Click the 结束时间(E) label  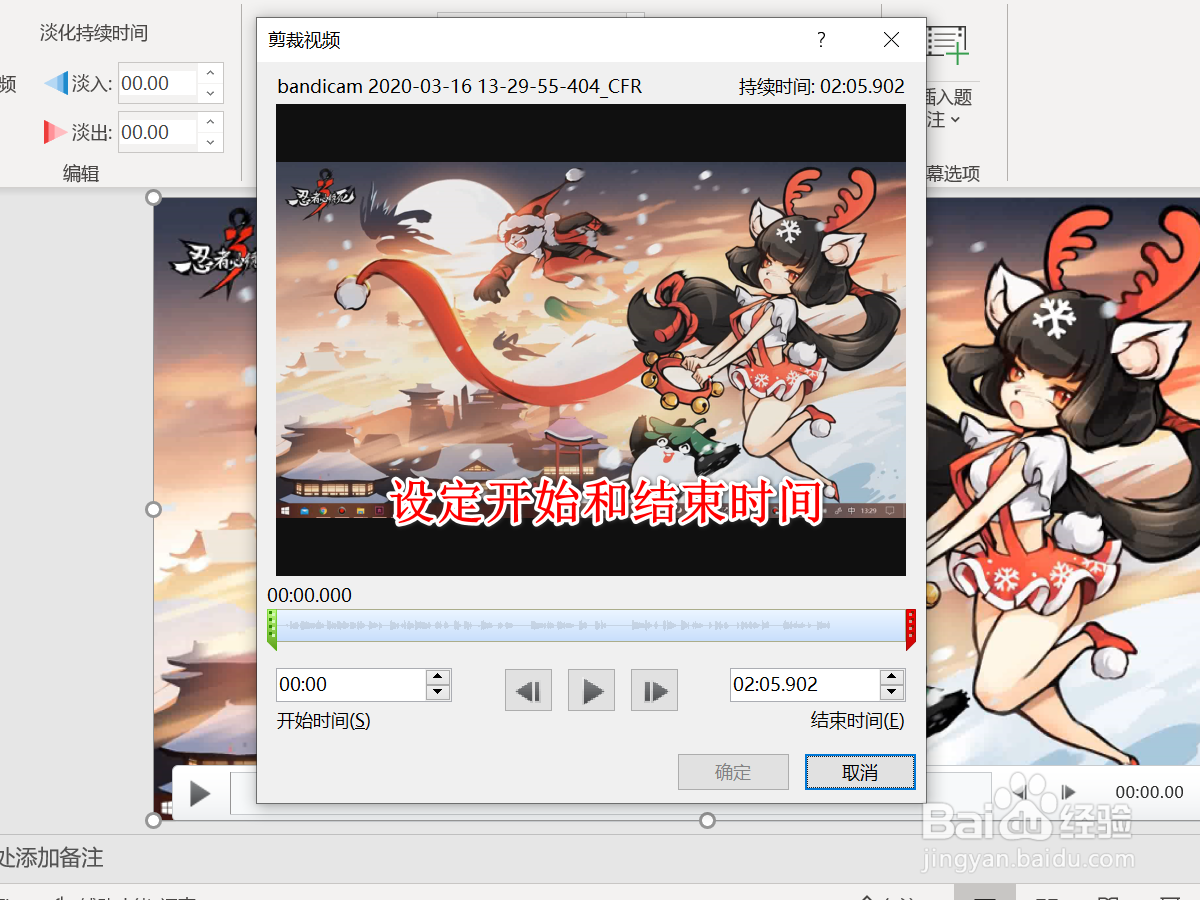857,720
